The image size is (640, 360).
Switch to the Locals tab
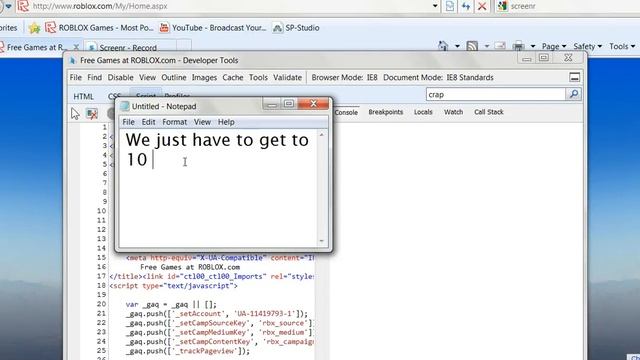coord(423,112)
